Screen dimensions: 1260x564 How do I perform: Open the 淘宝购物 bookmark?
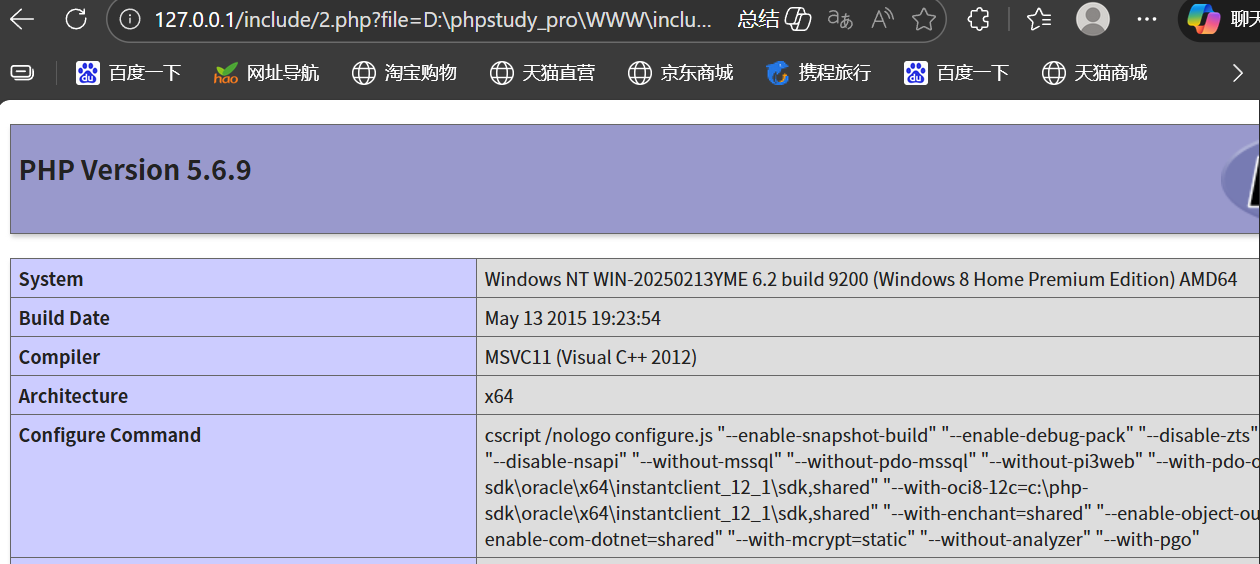[x=404, y=72]
